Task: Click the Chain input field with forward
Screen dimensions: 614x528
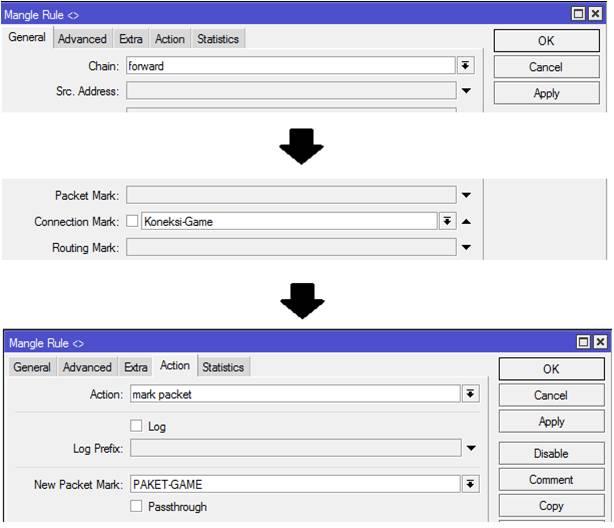Action: 291,65
